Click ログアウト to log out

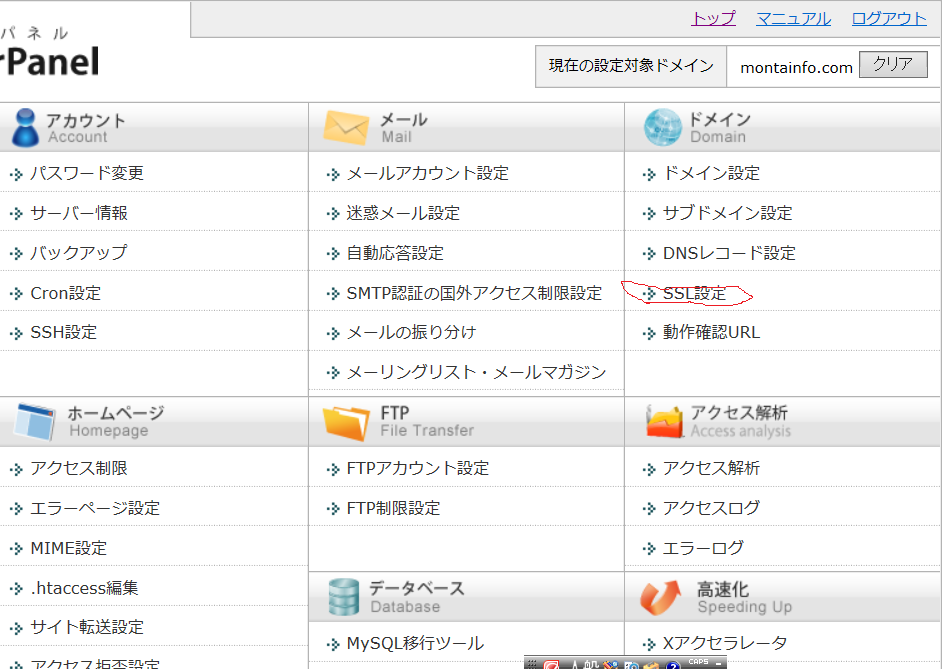click(889, 18)
